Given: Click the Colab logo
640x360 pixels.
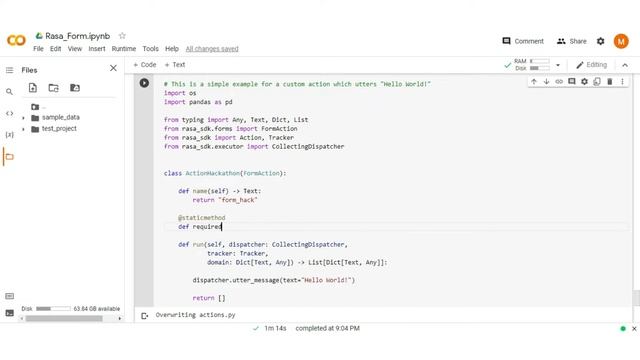Looking at the screenshot, I should tap(16, 40).
